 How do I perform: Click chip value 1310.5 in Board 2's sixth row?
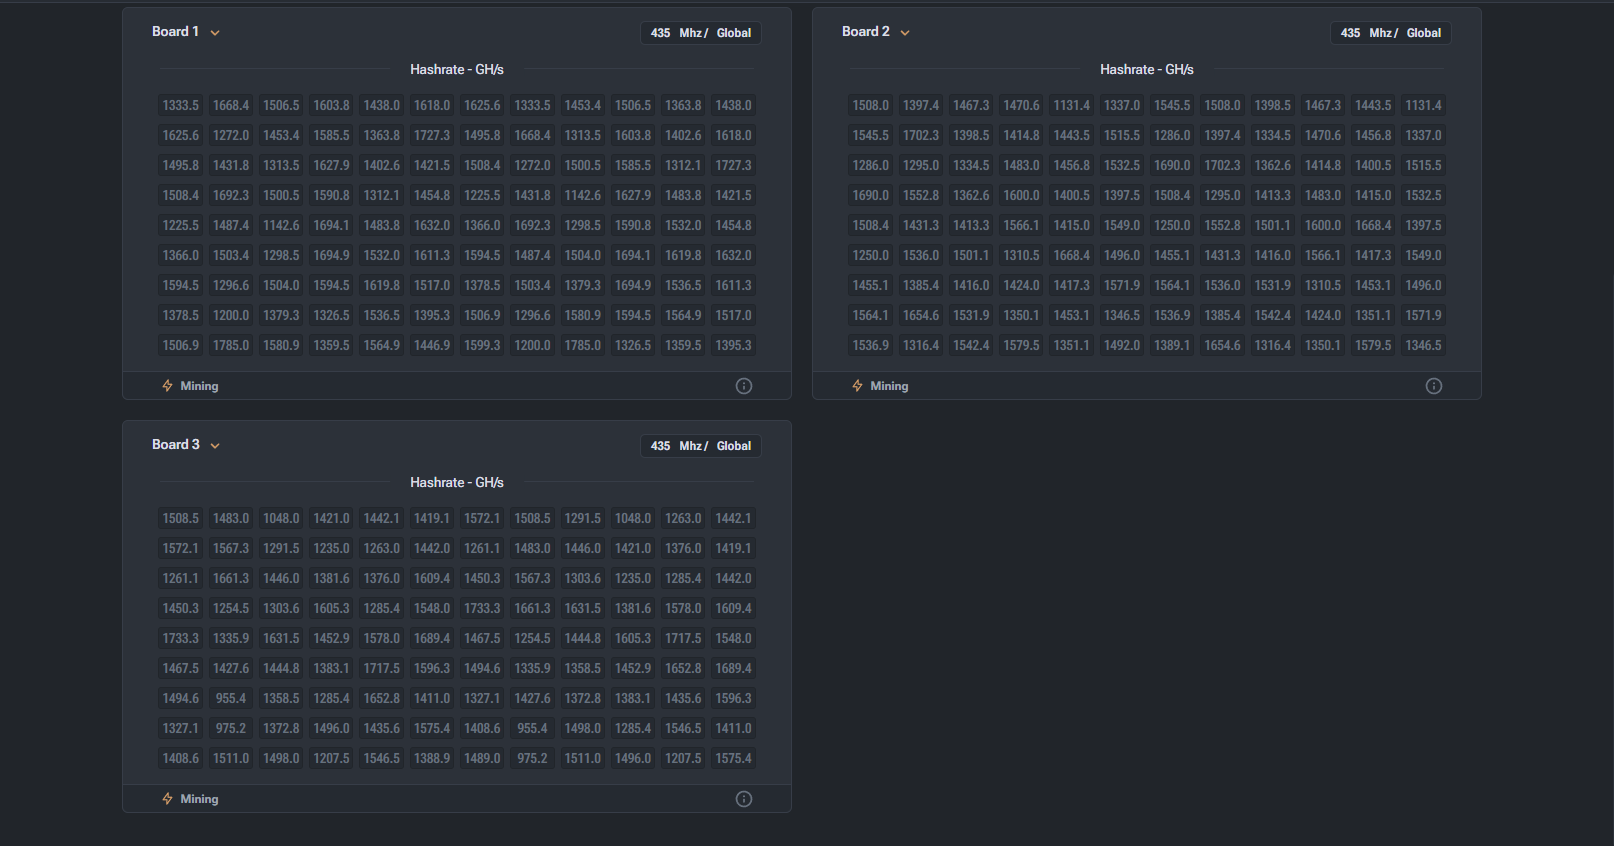1021,255
